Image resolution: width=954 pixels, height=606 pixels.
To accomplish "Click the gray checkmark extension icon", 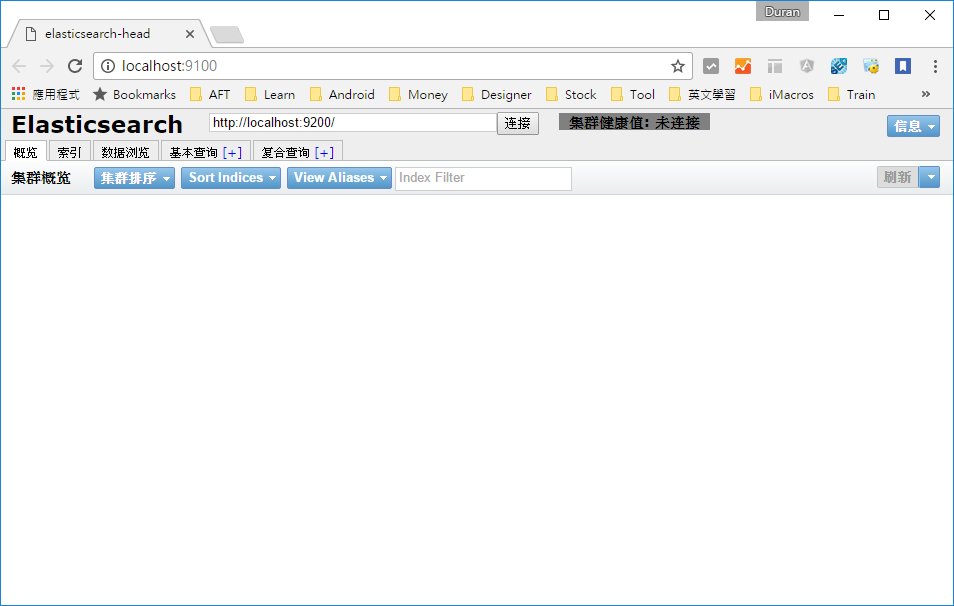I will click(x=711, y=65).
